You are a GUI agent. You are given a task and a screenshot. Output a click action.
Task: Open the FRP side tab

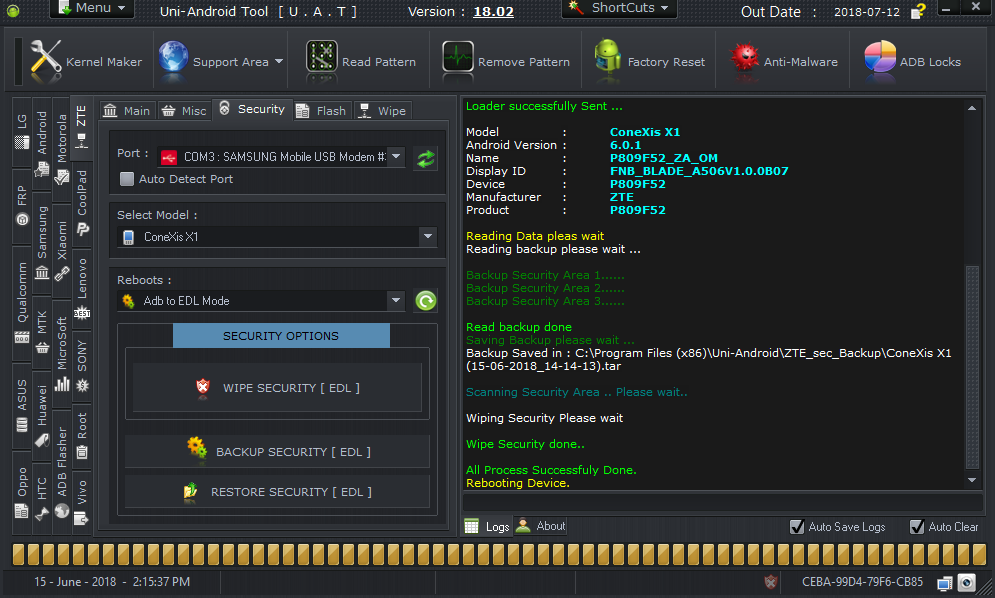coord(22,206)
